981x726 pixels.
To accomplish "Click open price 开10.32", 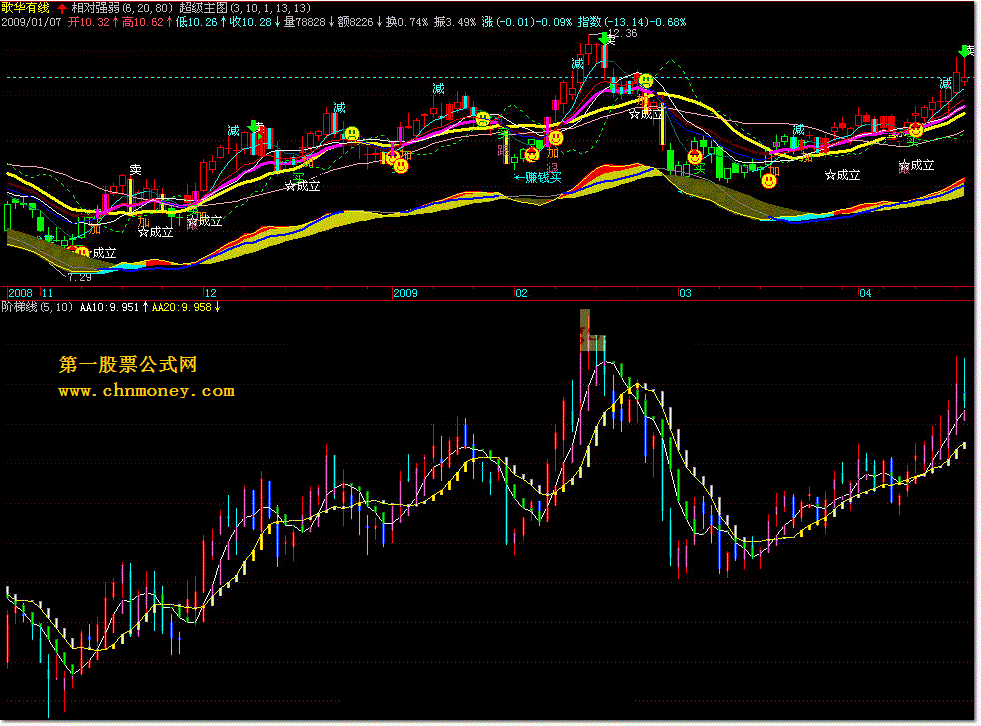I will pos(88,23).
